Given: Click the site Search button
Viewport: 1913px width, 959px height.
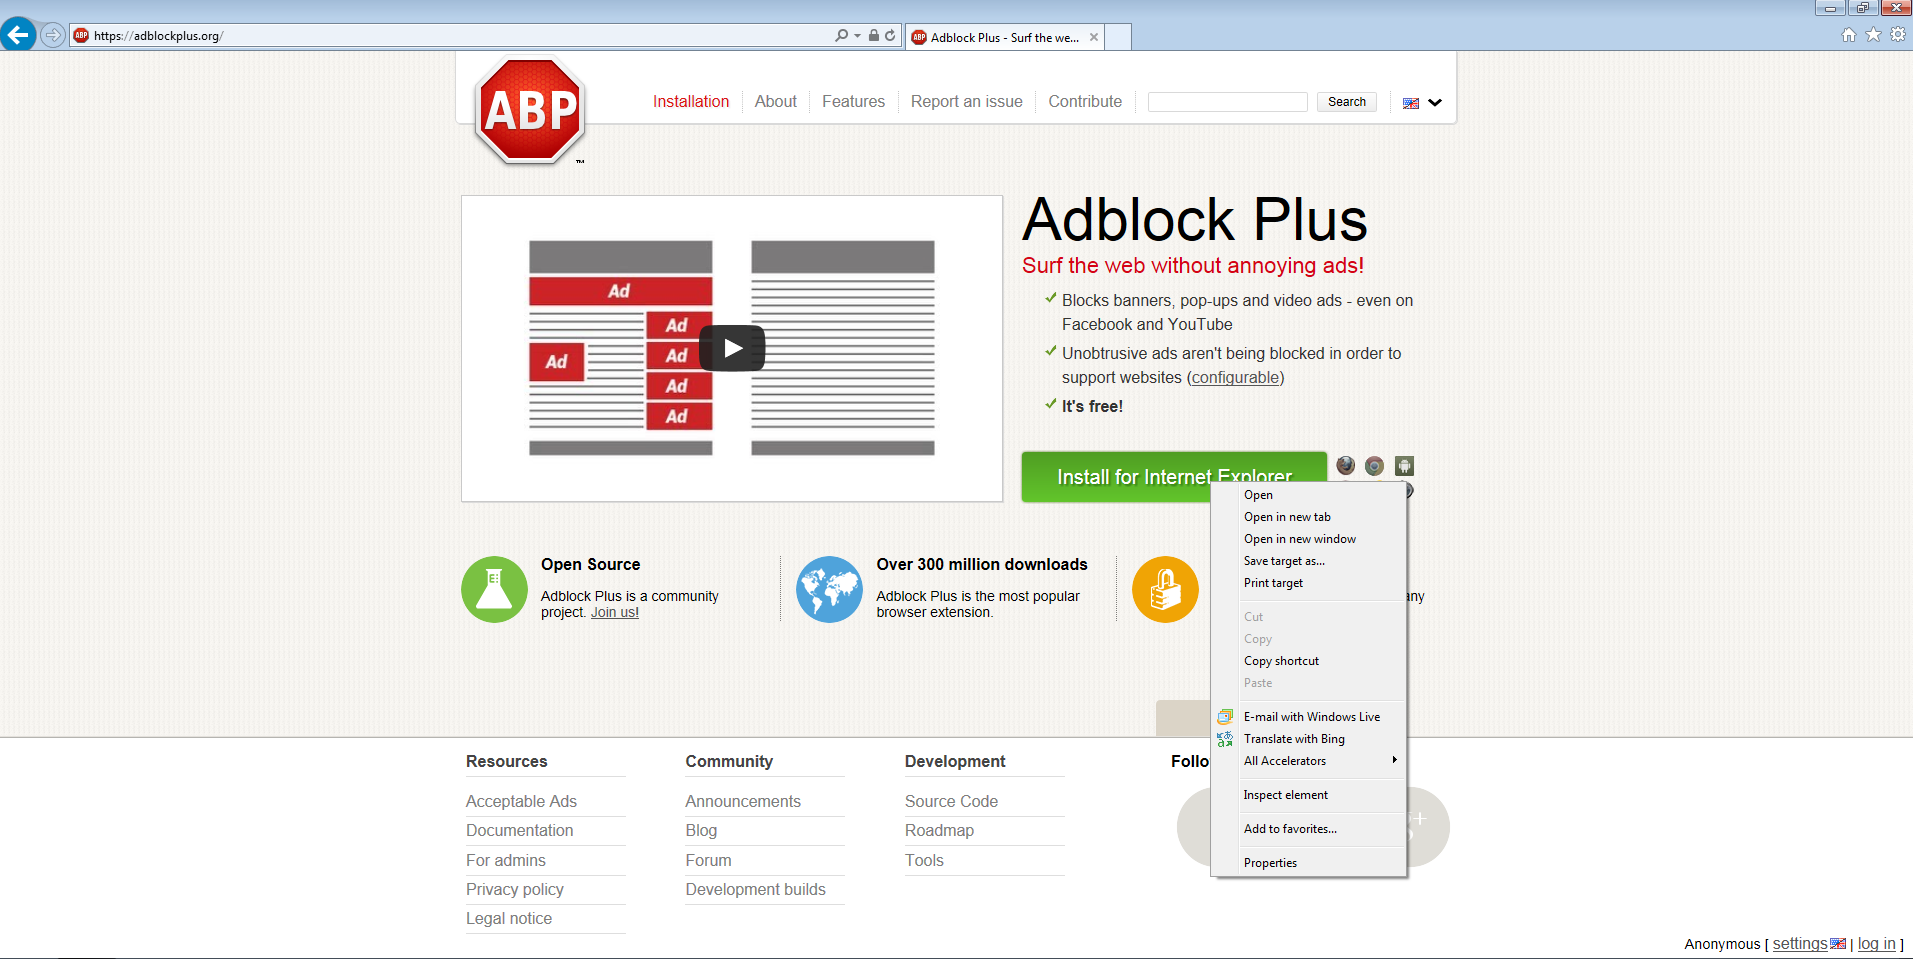Looking at the screenshot, I should 1347,102.
